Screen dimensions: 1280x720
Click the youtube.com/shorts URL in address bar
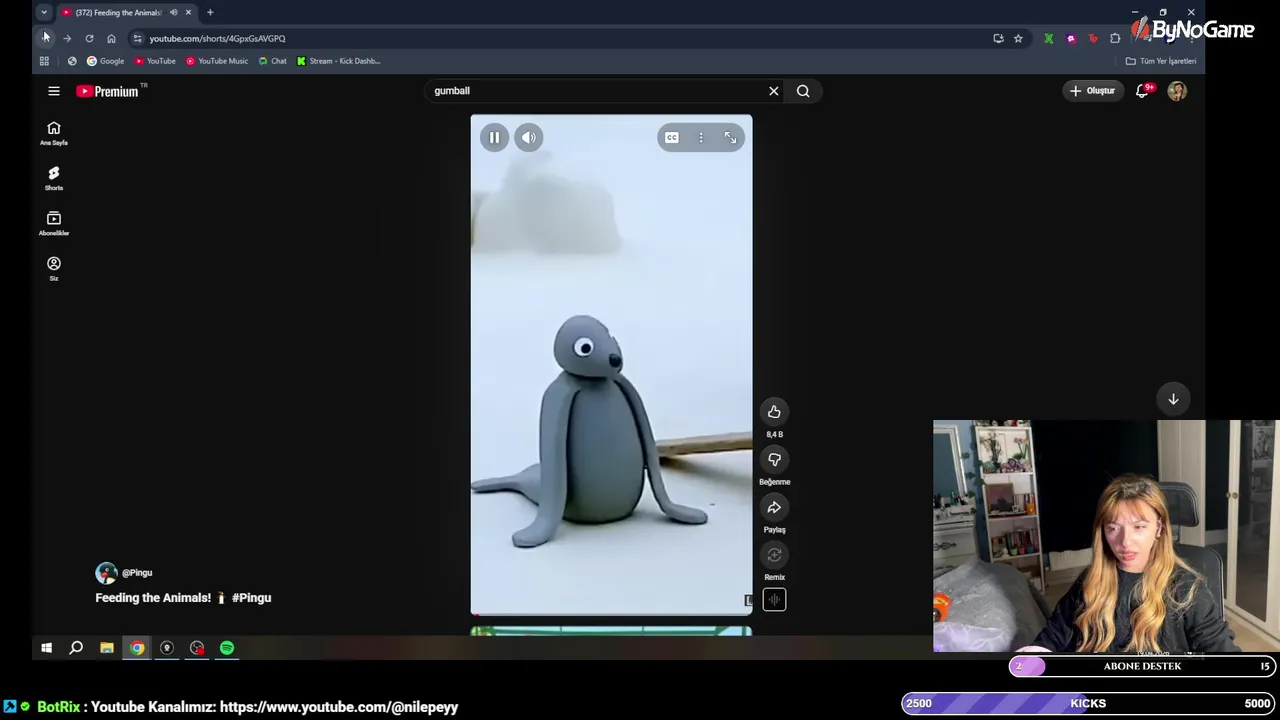217,38
